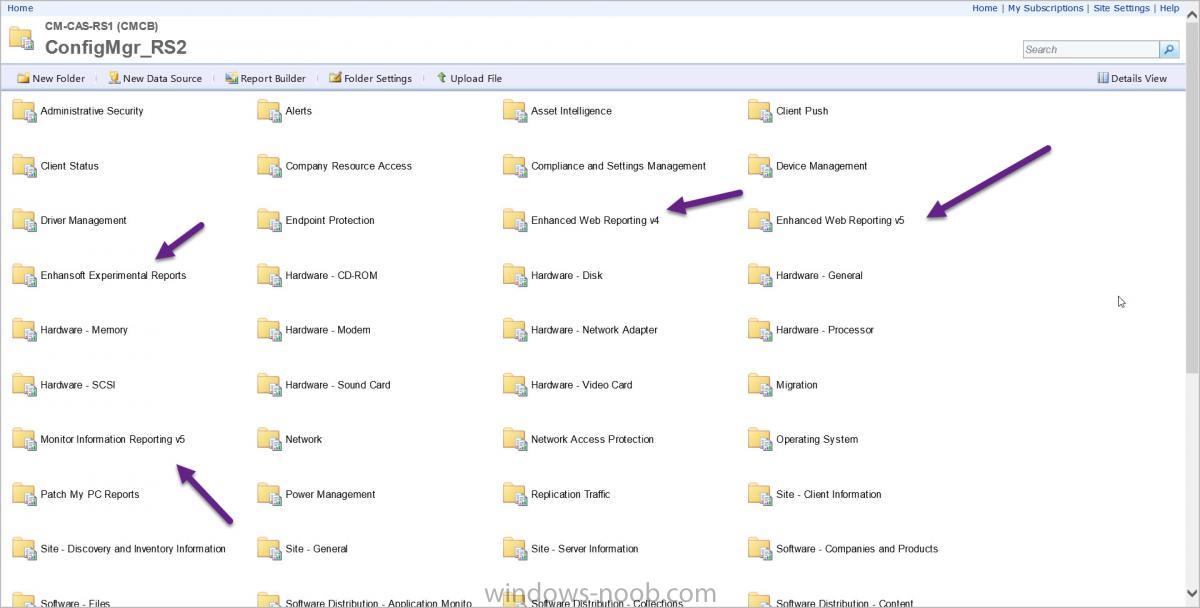Open the Power Management folder link
1200x608 pixels.
tap(330, 494)
